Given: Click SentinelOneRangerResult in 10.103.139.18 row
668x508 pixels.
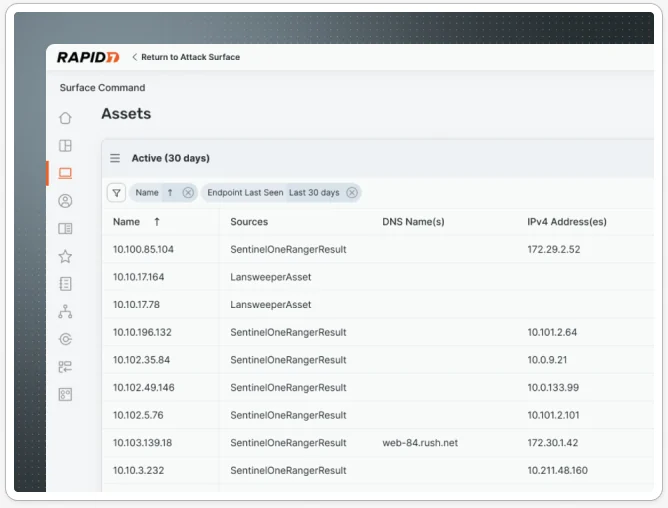Looking at the screenshot, I should pos(288,443).
